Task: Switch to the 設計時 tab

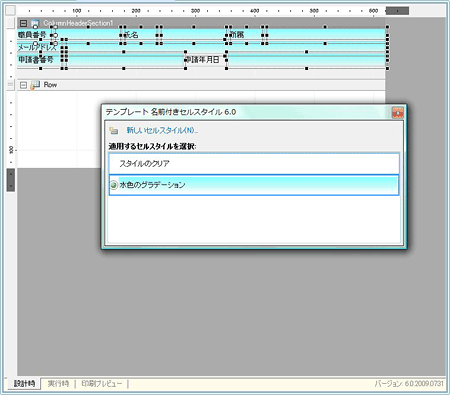Action: (24, 384)
